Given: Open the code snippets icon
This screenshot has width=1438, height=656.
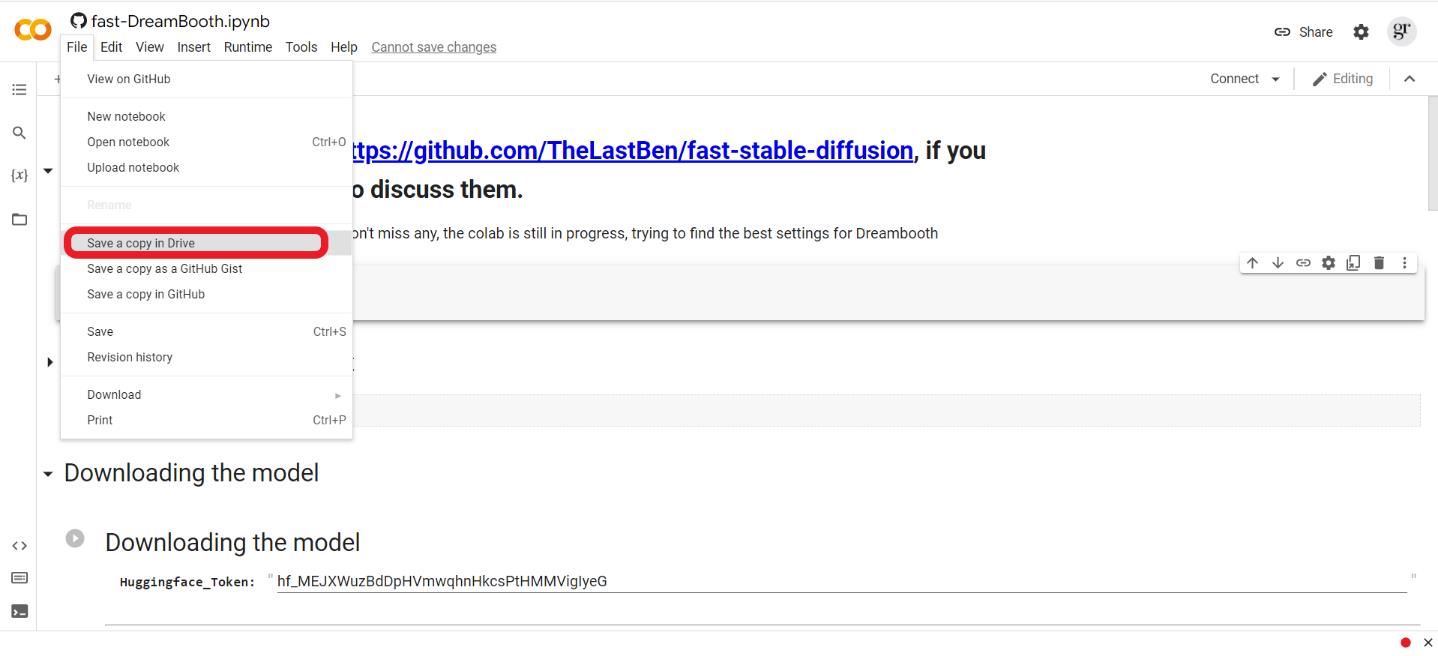Looking at the screenshot, I should coord(18,546).
